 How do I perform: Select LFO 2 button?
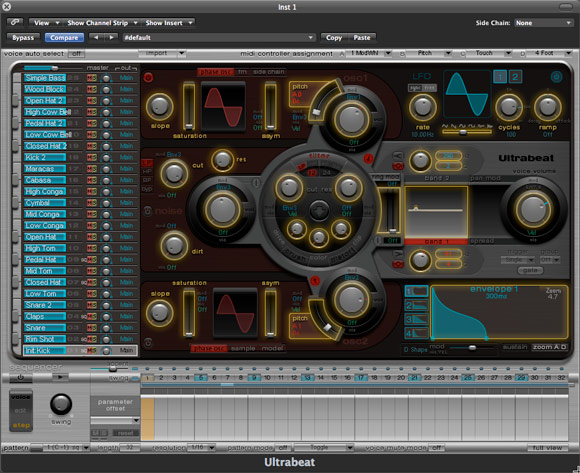tap(515, 77)
